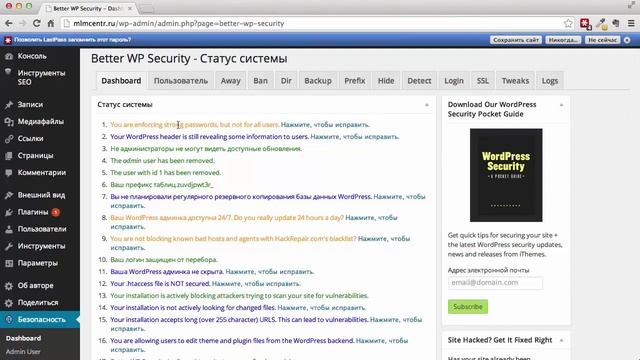Image resolution: width=640 pixels, height=360 pixels.
Task: Click Не сейчас in LastPass bar
Action: 602,40
